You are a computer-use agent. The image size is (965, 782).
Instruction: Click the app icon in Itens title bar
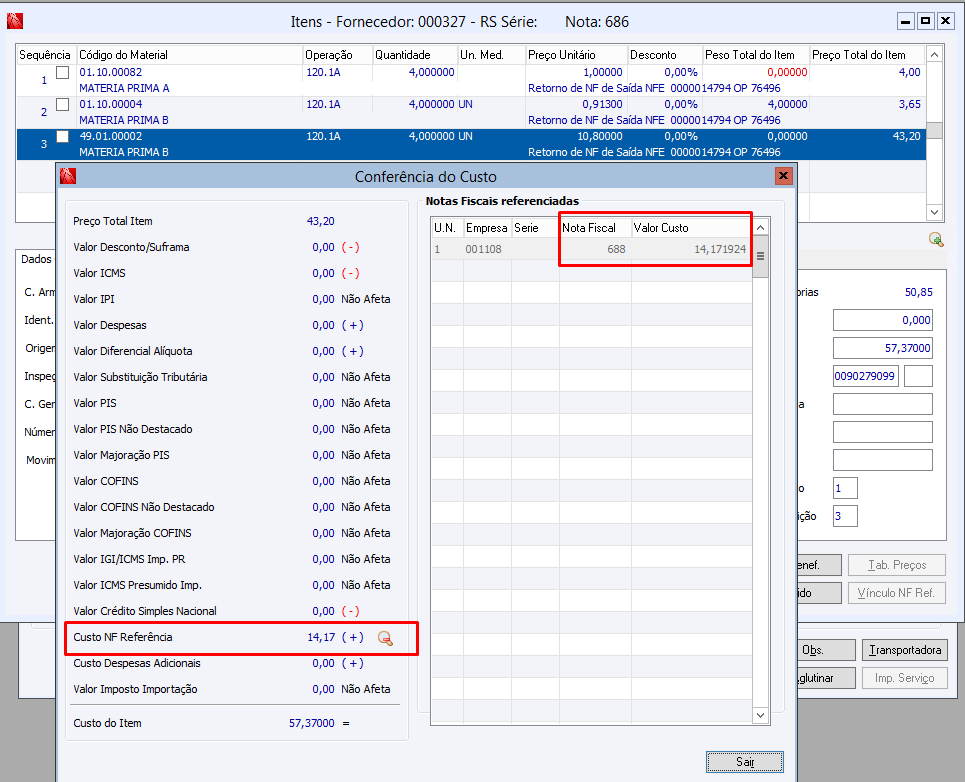[x=14, y=21]
